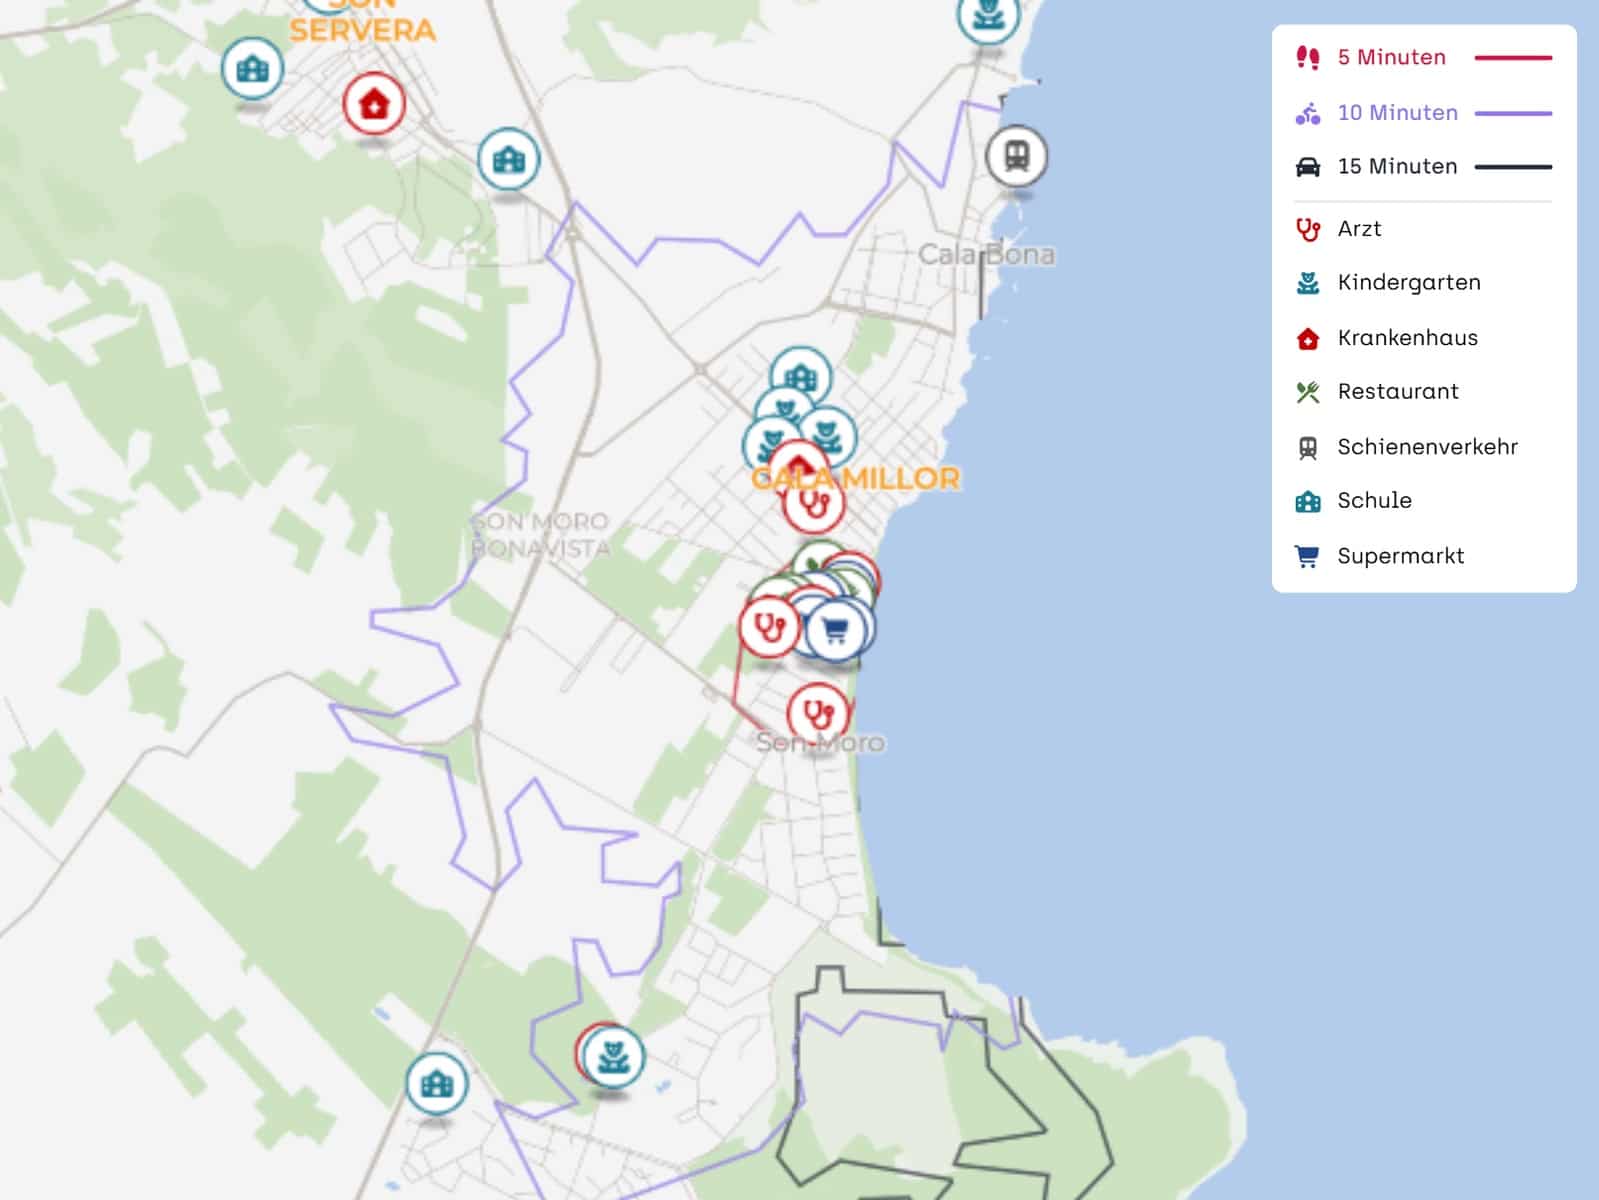Select the red hospital marker in Son Servera
Screen dimensions: 1599x1200
click(x=374, y=103)
